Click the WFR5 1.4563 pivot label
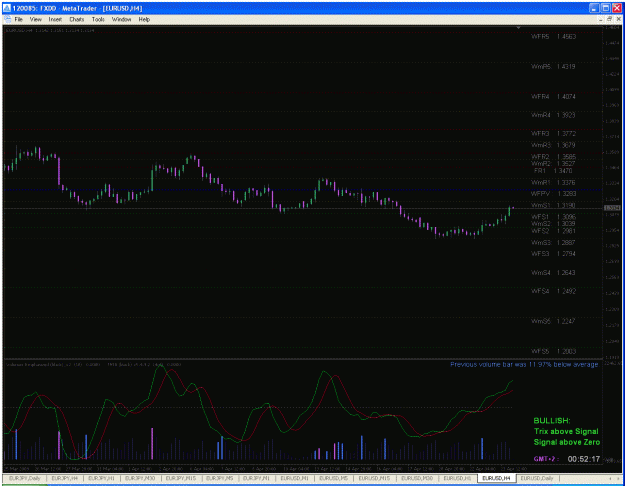This screenshot has height=486, width=625. (x=553, y=37)
